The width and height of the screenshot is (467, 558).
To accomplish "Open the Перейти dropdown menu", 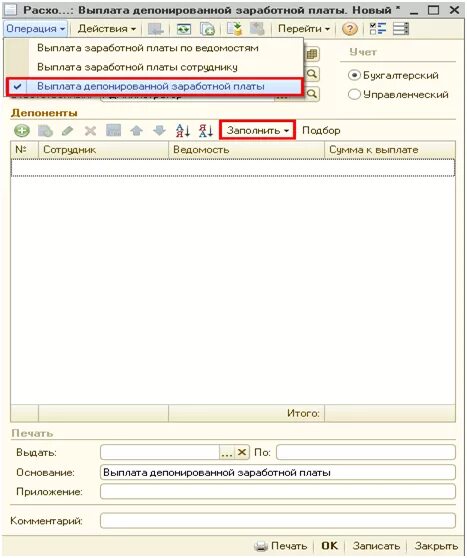I will pyautogui.click(x=304, y=29).
